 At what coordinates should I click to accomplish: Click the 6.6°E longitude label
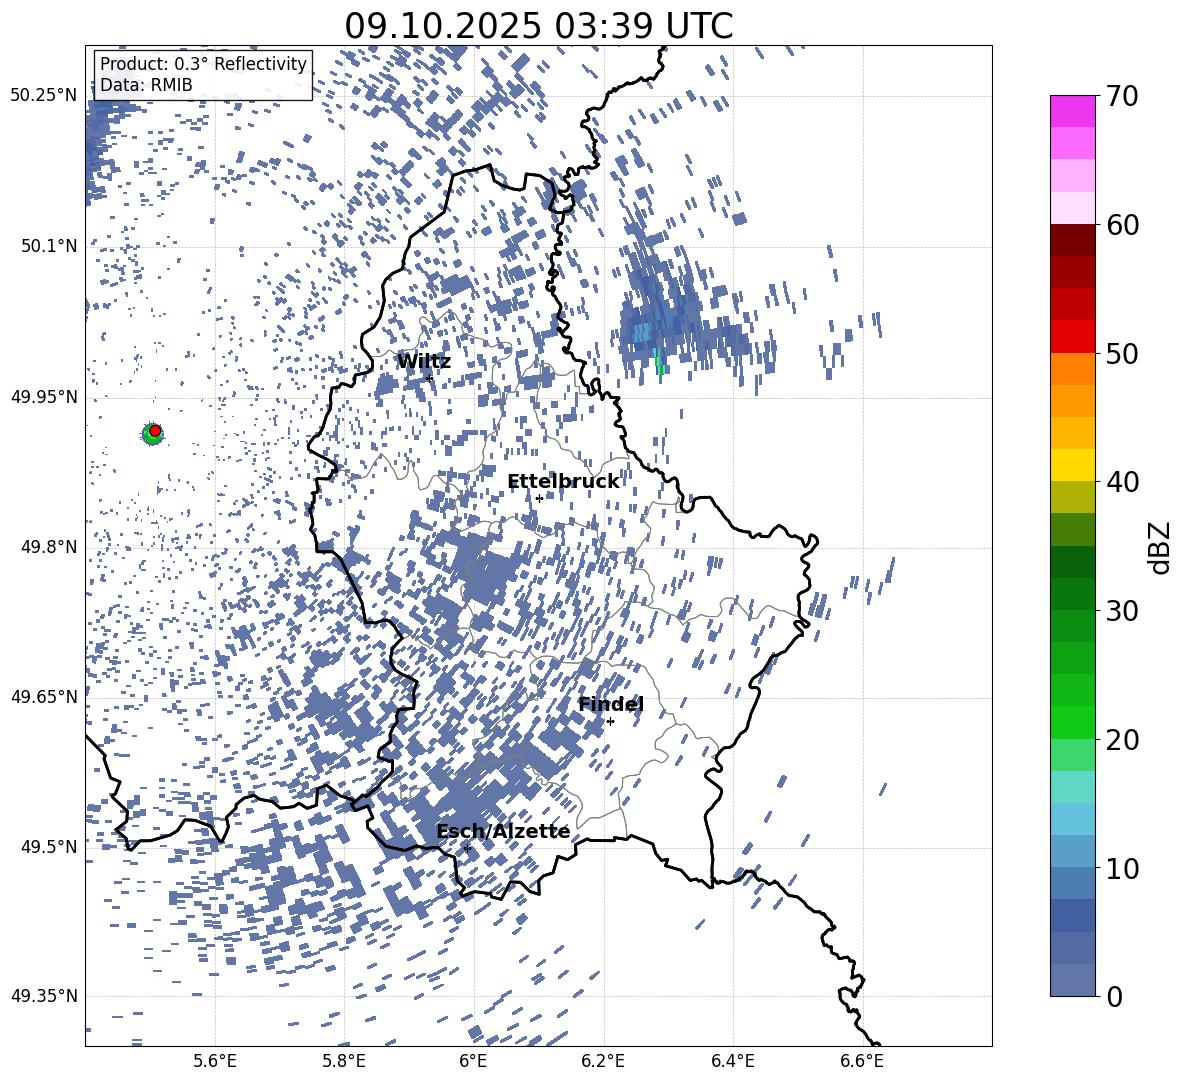pos(862,1061)
